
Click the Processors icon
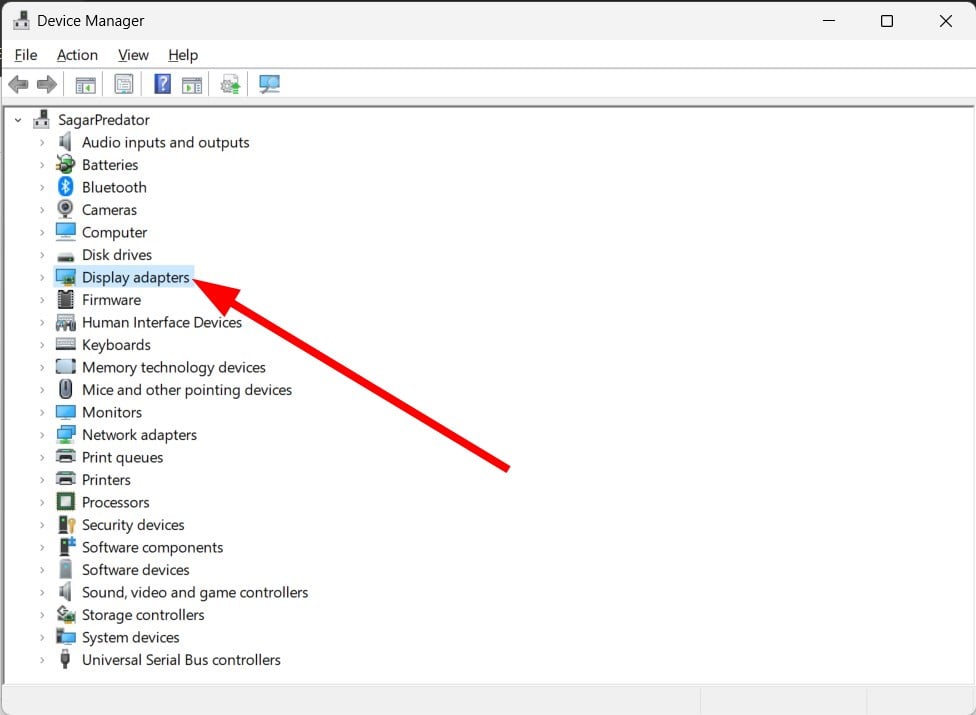65,502
